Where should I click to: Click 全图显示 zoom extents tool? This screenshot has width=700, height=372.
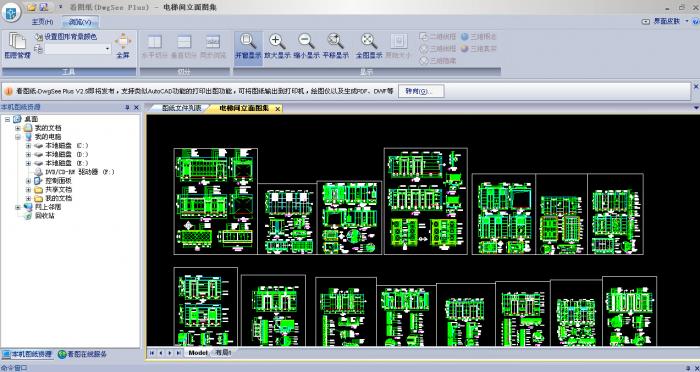[x=369, y=46]
